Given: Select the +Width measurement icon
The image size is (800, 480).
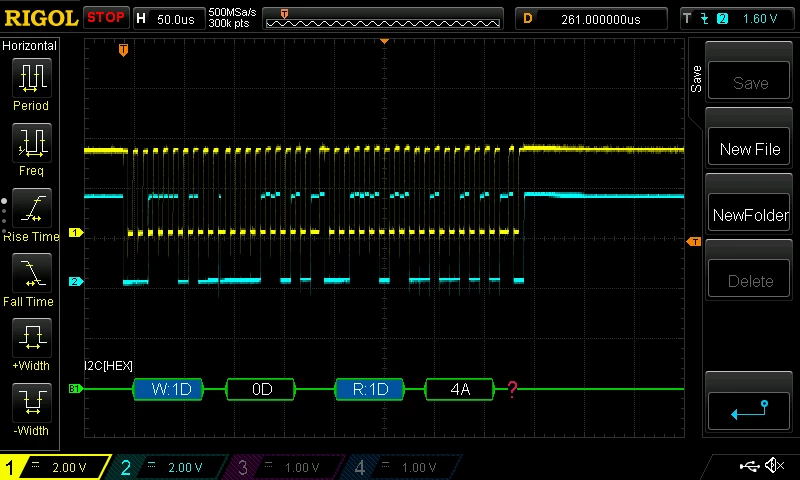Looking at the screenshot, I should click(x=32, y=338).
